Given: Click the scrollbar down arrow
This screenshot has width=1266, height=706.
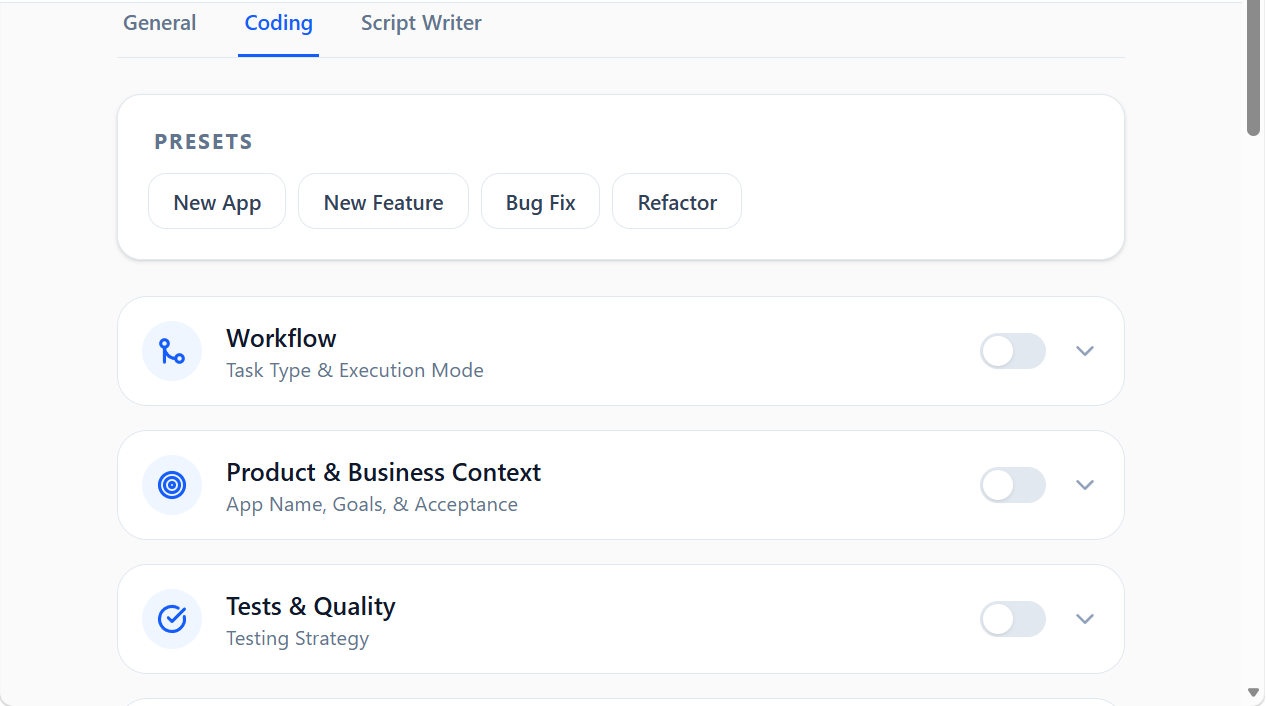Looking at the screenshot, I should (1254, 692).
